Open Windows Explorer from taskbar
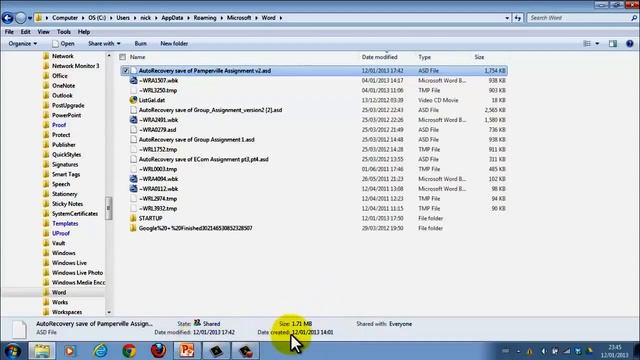The image size is (640, 360). [x=41, y=351]
